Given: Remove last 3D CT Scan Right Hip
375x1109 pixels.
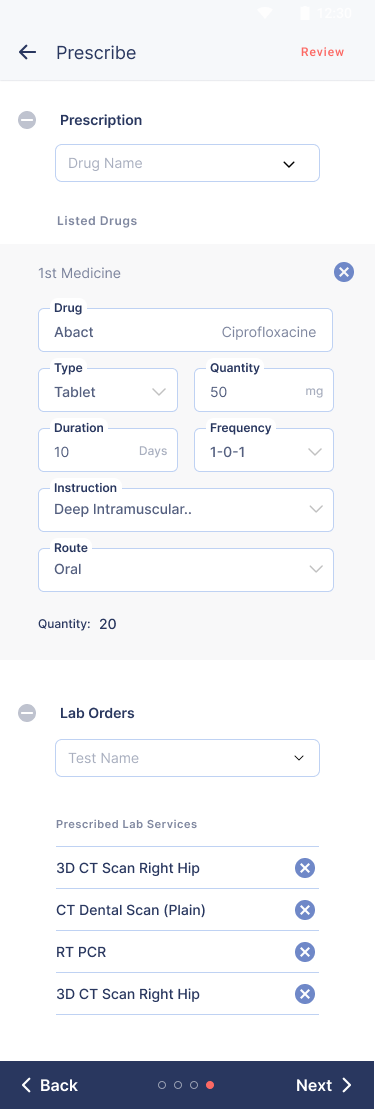Looking at the screenshot, I should (304, 994).
